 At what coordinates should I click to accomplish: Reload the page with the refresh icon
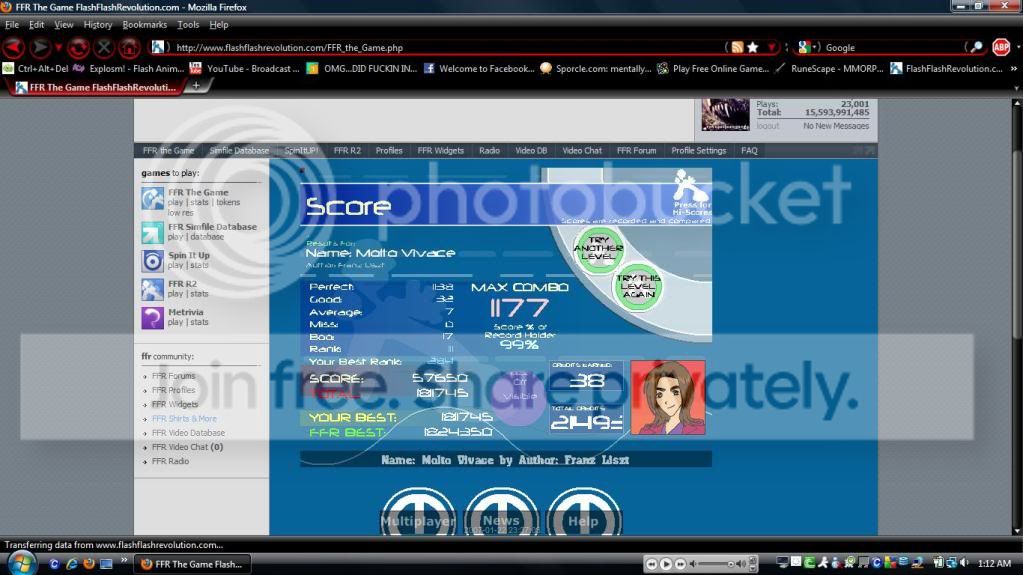pos(78,47)
